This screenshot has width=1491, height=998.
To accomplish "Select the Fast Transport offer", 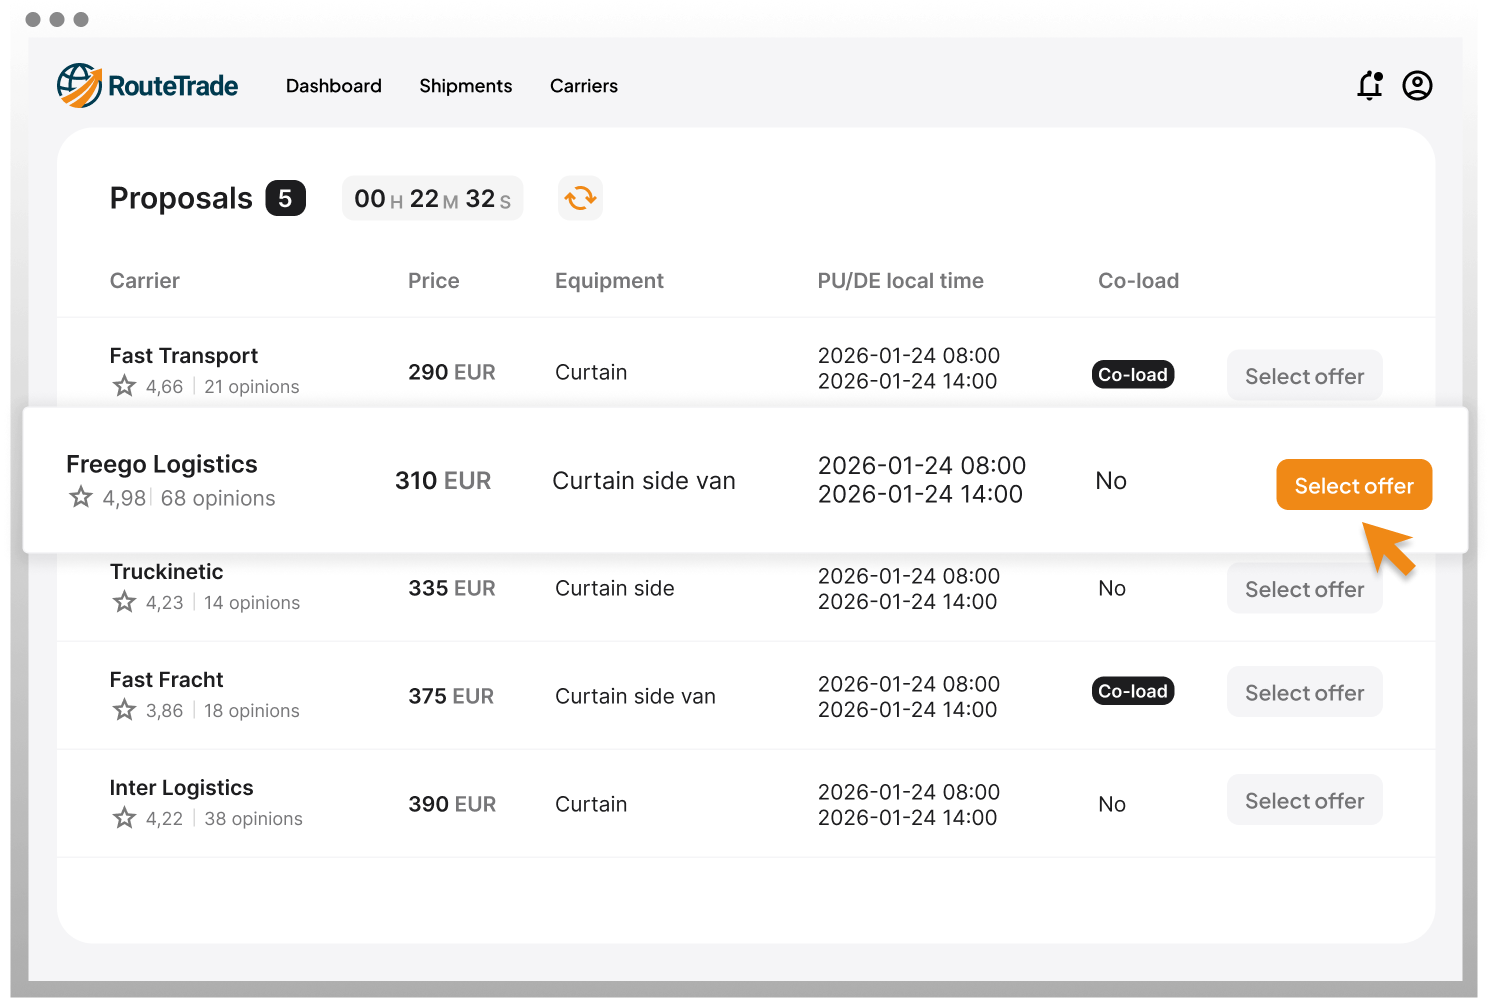I will click(1304, 376).
